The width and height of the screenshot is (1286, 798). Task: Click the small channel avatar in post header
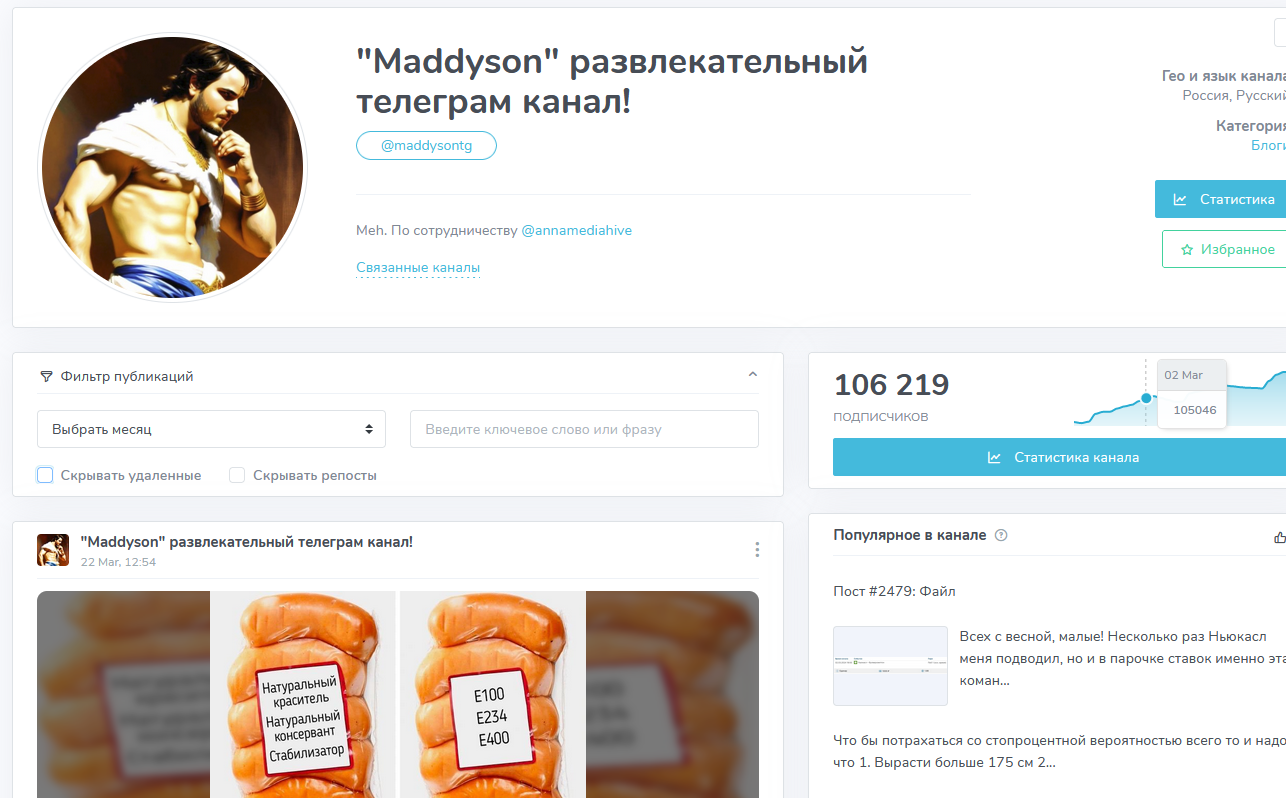(x=53, y=550)
